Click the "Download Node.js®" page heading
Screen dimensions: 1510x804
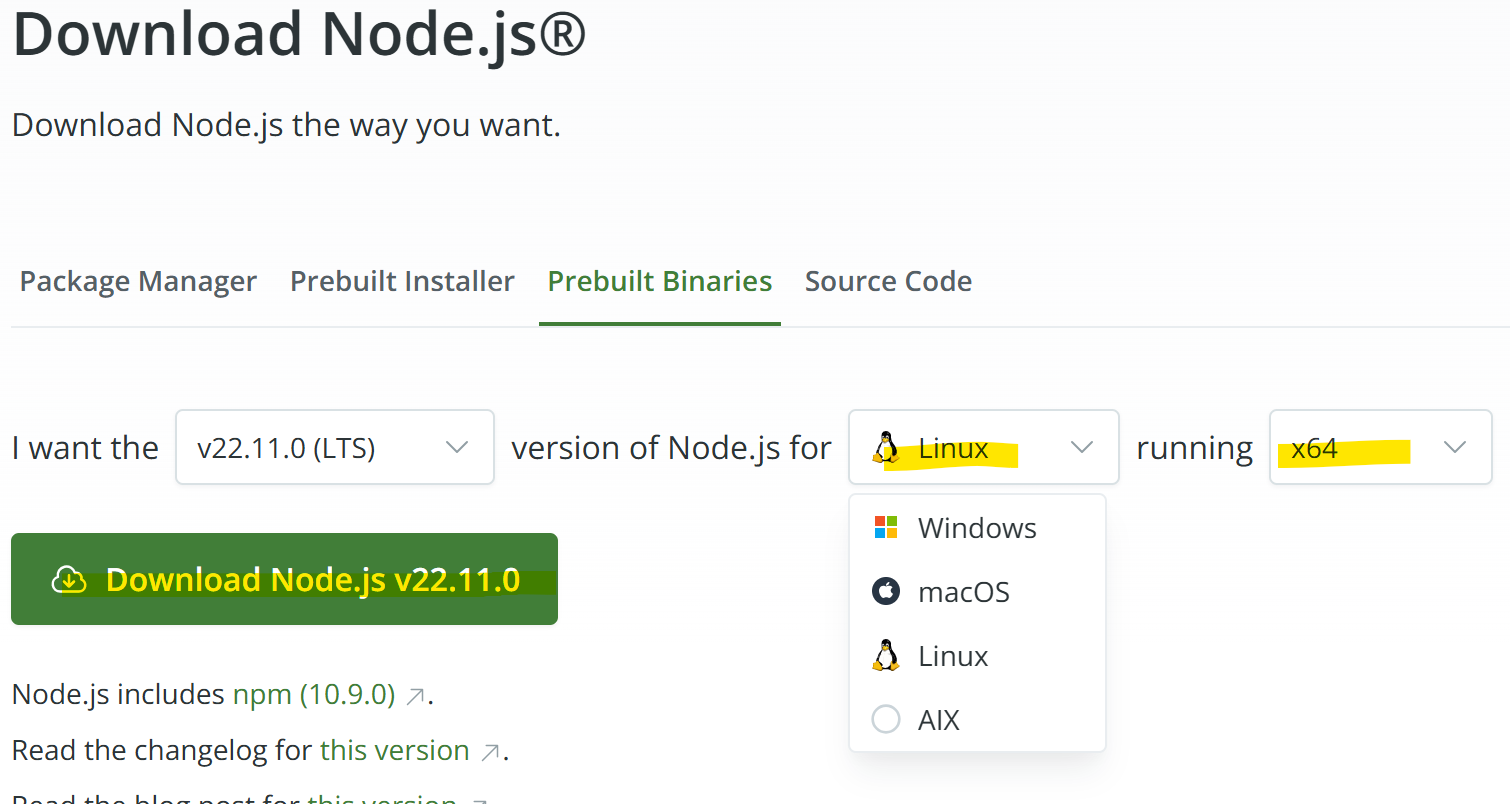[x=299, y=34]
